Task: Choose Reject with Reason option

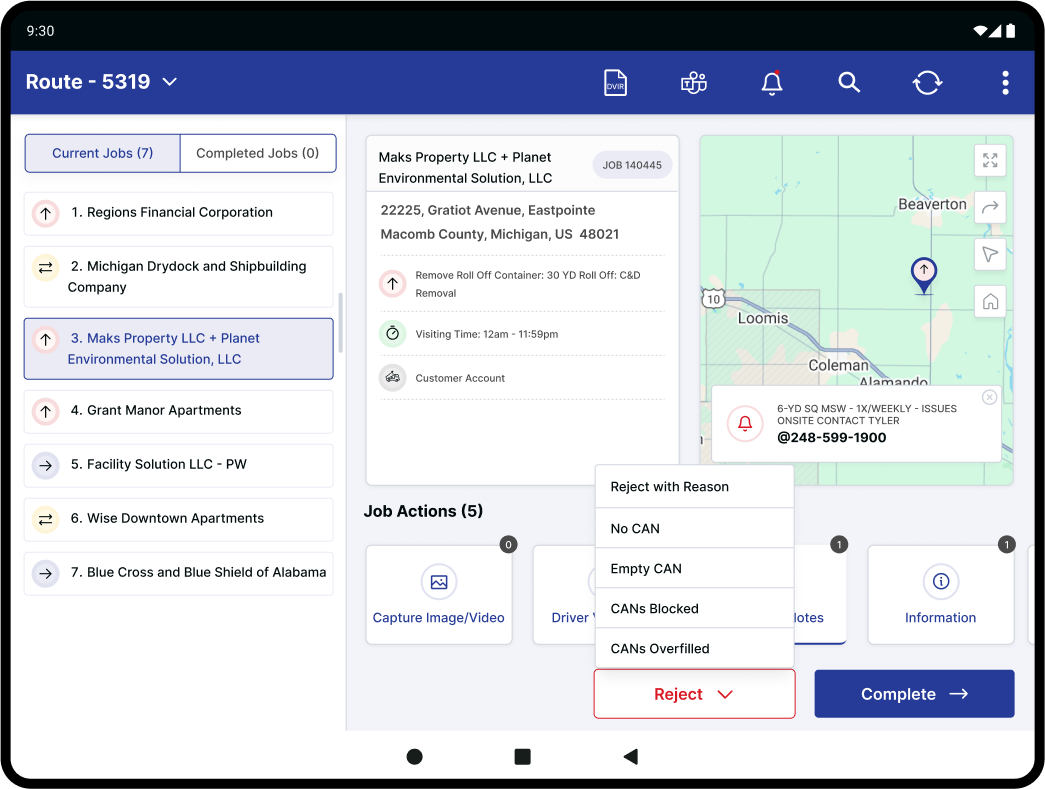Action: click(x=694, y=487)
